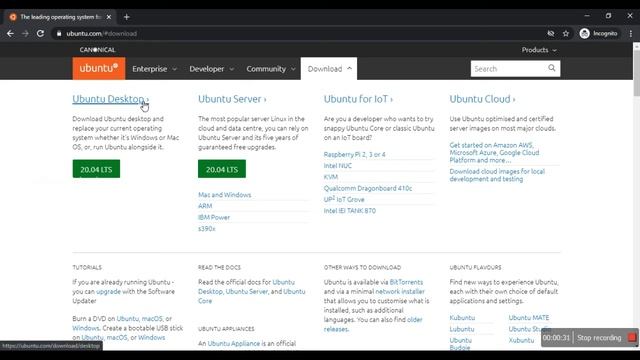Open the Ubuntu Server heading link

232,99
